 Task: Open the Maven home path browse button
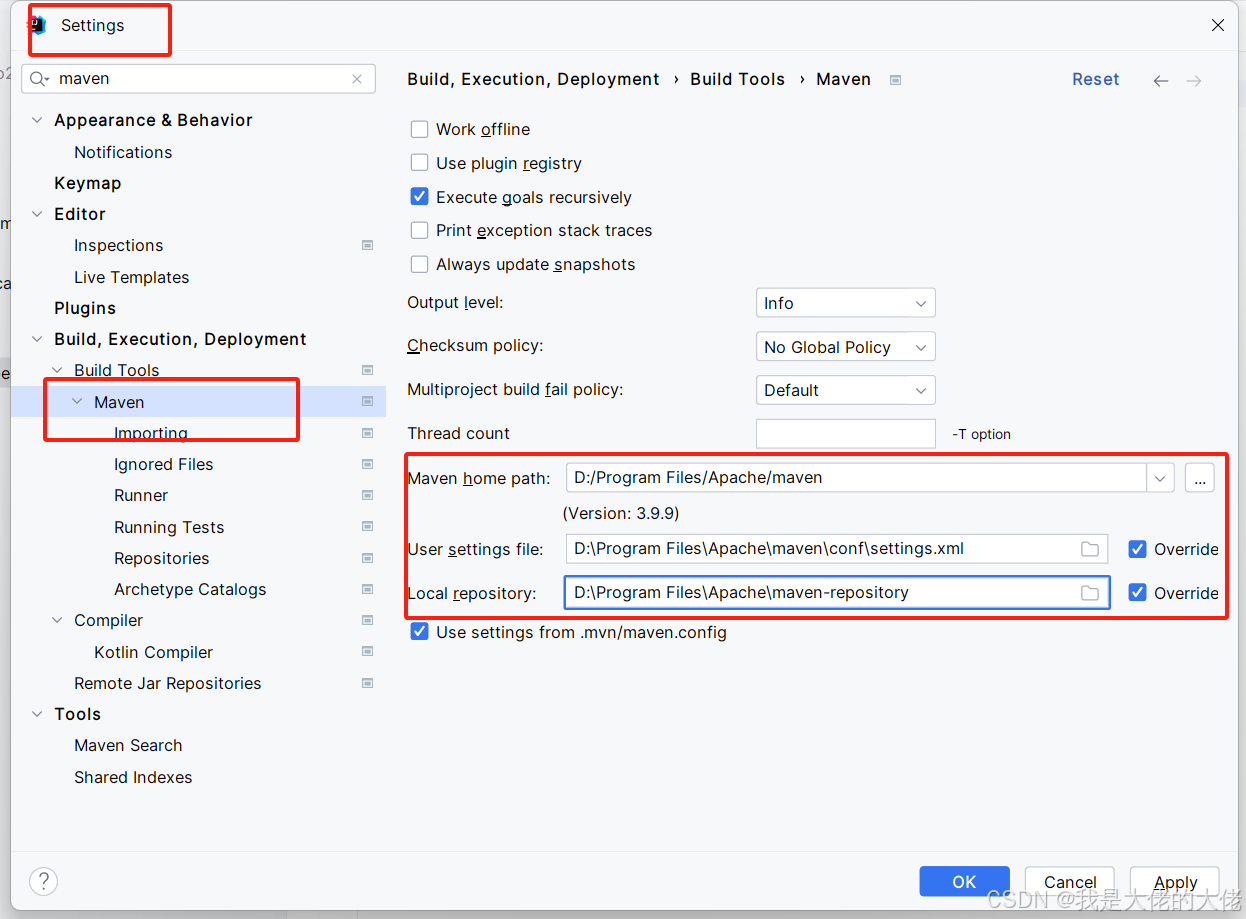click(1200, 478)
